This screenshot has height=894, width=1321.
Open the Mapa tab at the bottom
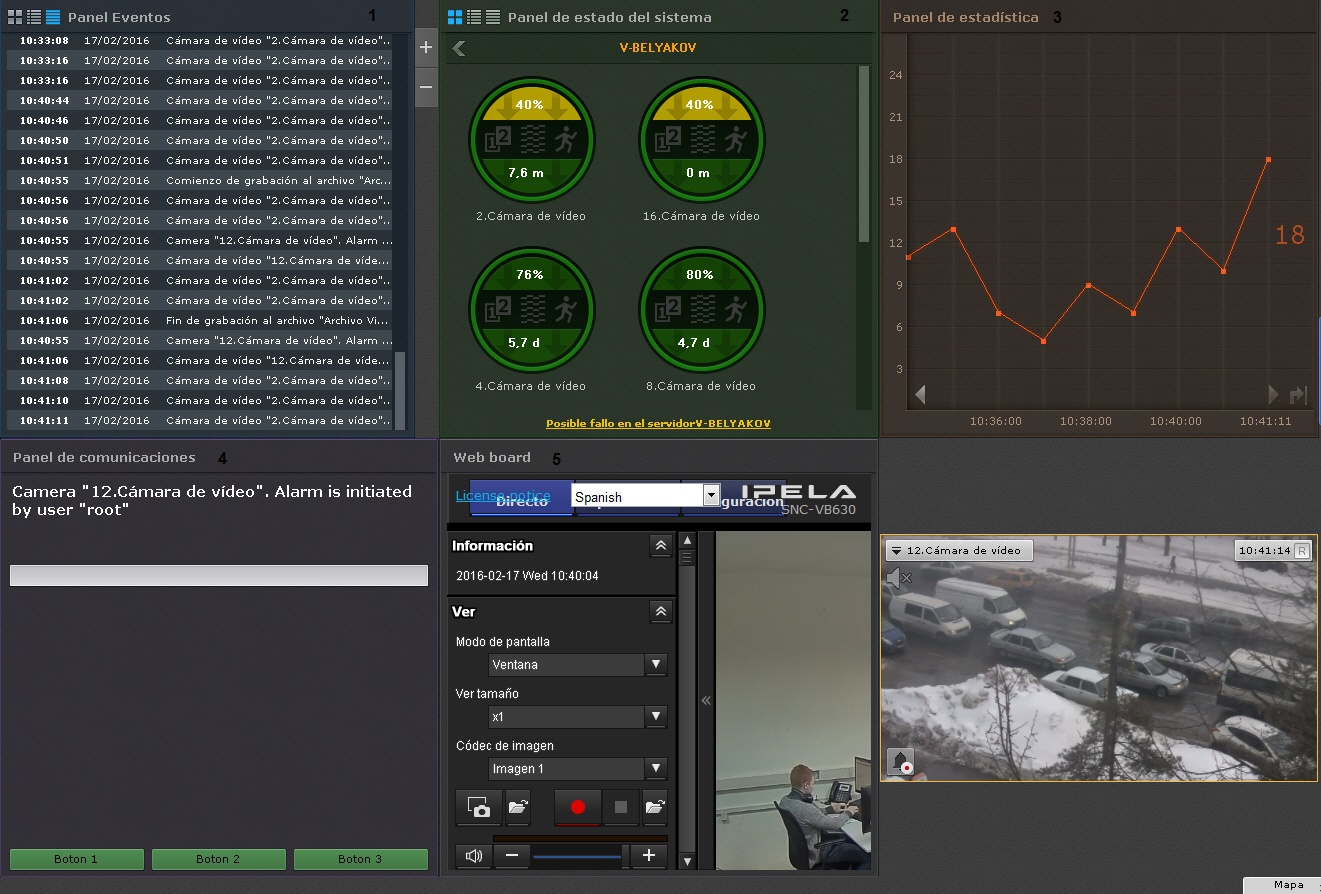(1288, 885)
